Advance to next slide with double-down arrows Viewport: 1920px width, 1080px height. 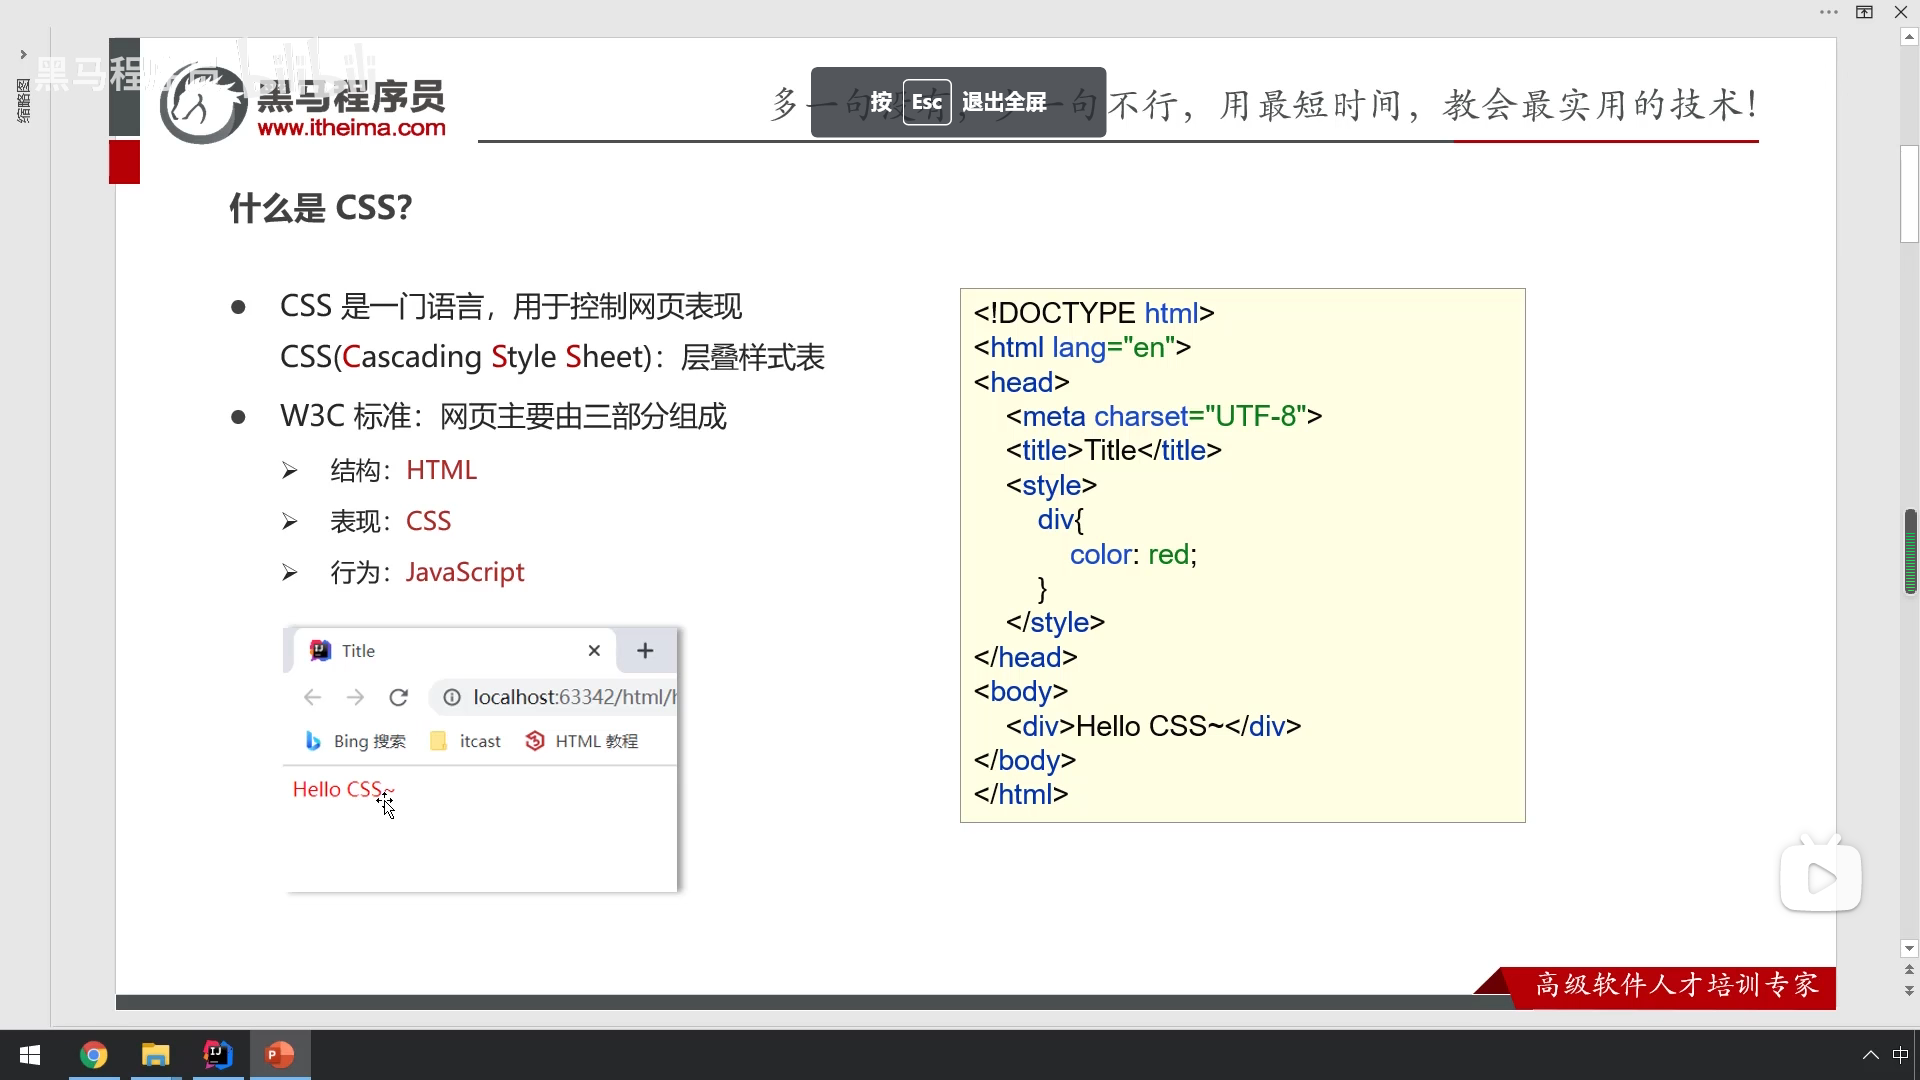click(x=1909, y=991)
